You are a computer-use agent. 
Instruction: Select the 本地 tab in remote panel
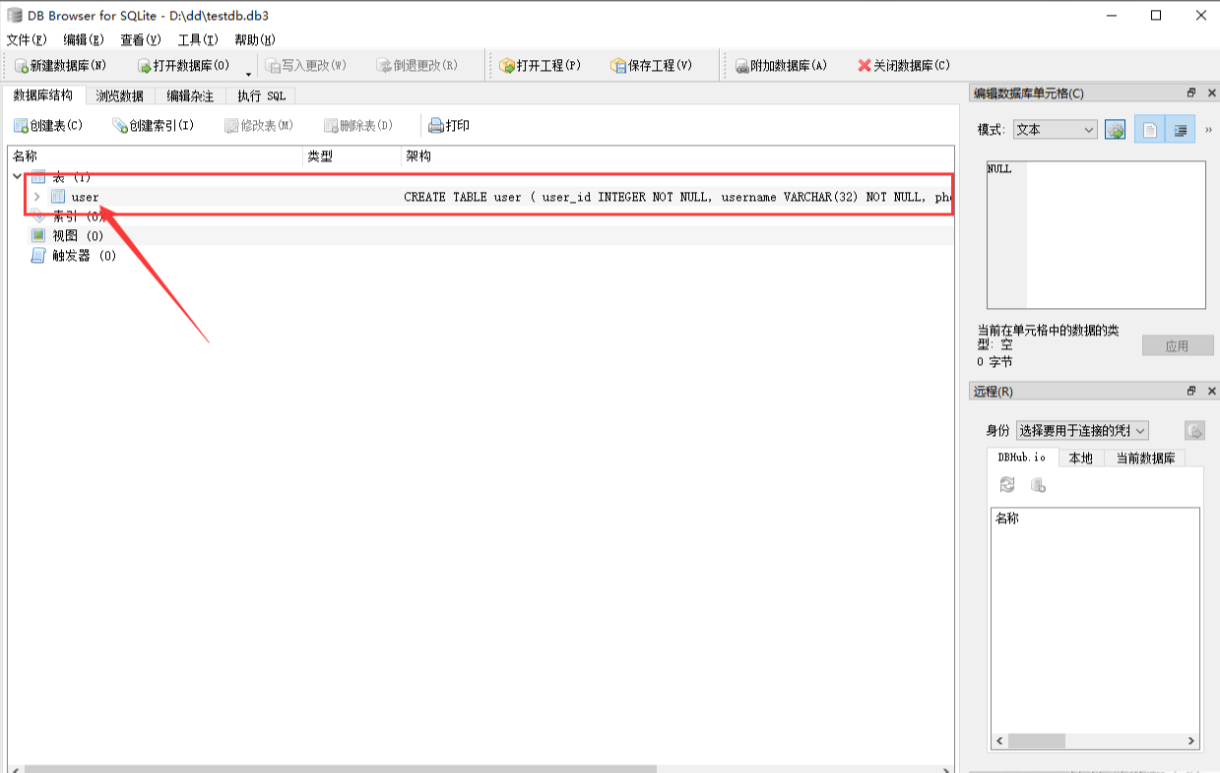1080,458
